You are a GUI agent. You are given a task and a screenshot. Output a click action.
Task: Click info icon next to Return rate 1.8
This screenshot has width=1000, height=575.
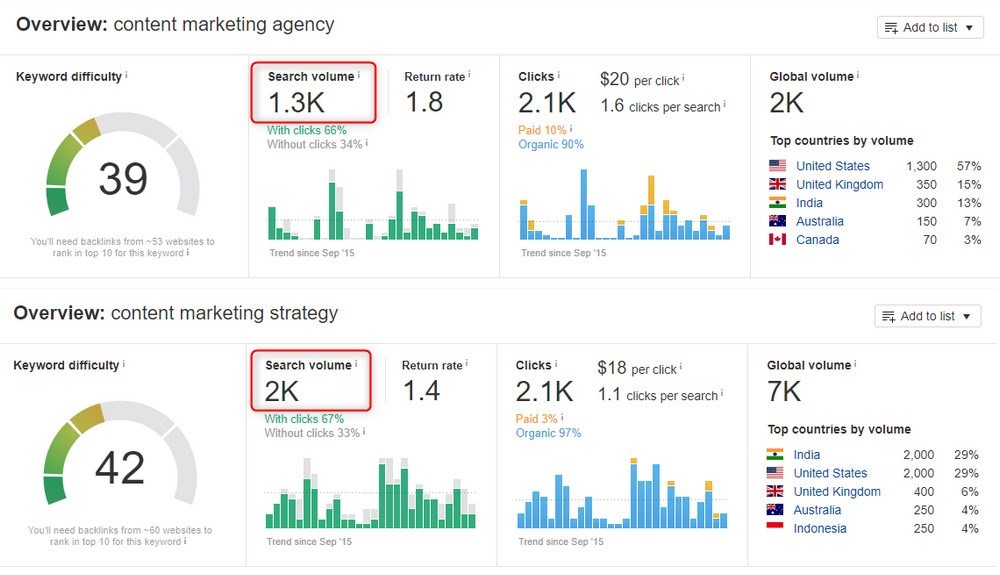pos(469,74)
